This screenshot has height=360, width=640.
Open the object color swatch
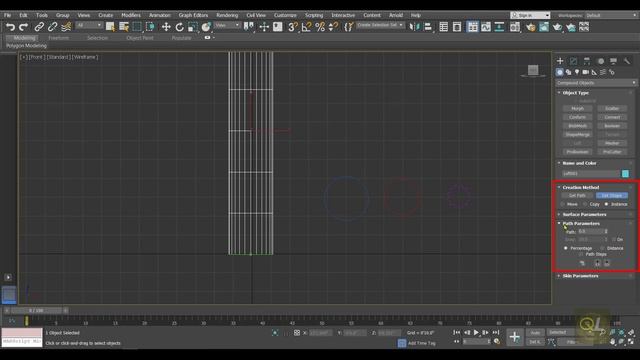tap(625, 173)
